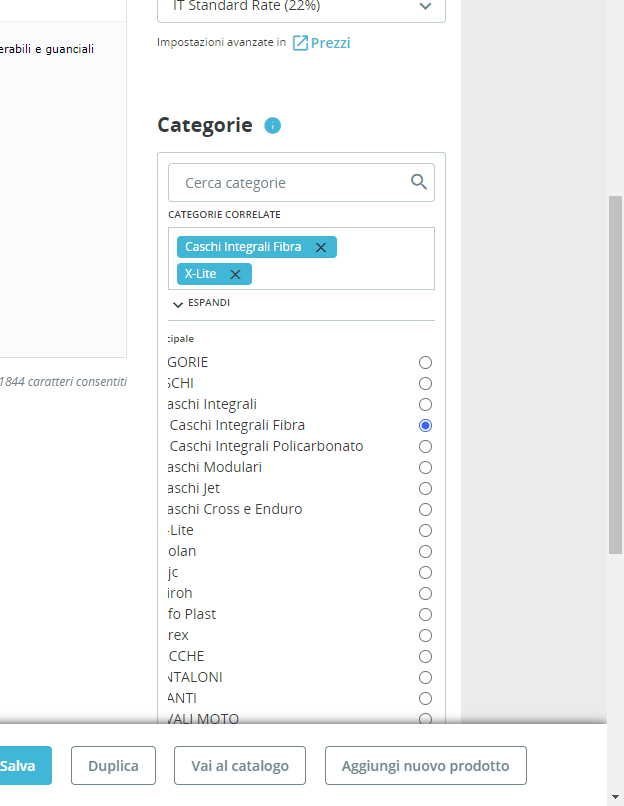Click the Salva button
This screenshot has width=624, height=806.
click(18, 766)
